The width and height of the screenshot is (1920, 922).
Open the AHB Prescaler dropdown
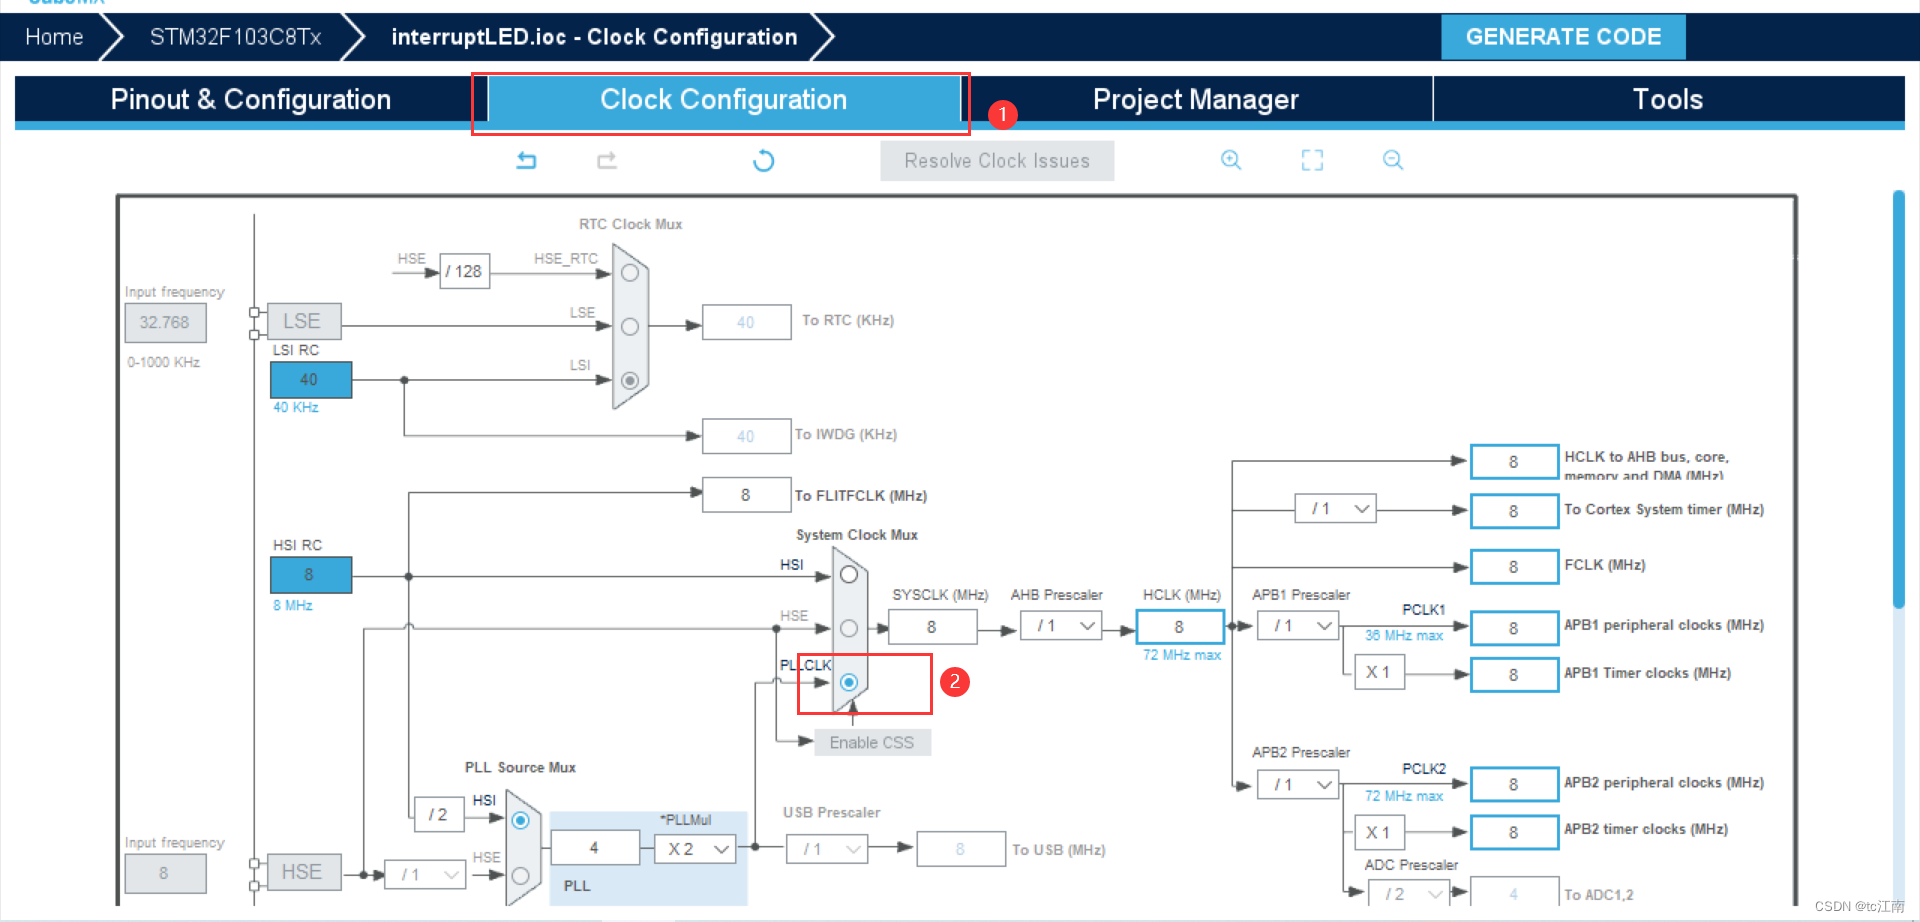point(1061,626)
